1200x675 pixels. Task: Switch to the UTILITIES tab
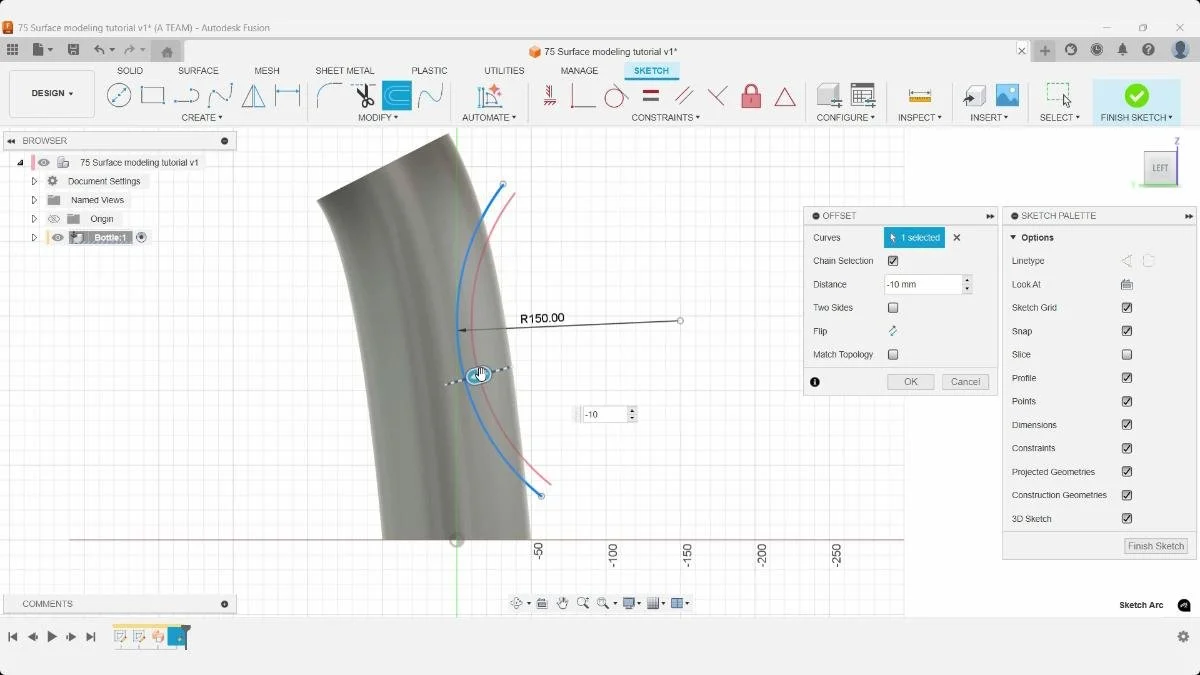coord(504,71)
